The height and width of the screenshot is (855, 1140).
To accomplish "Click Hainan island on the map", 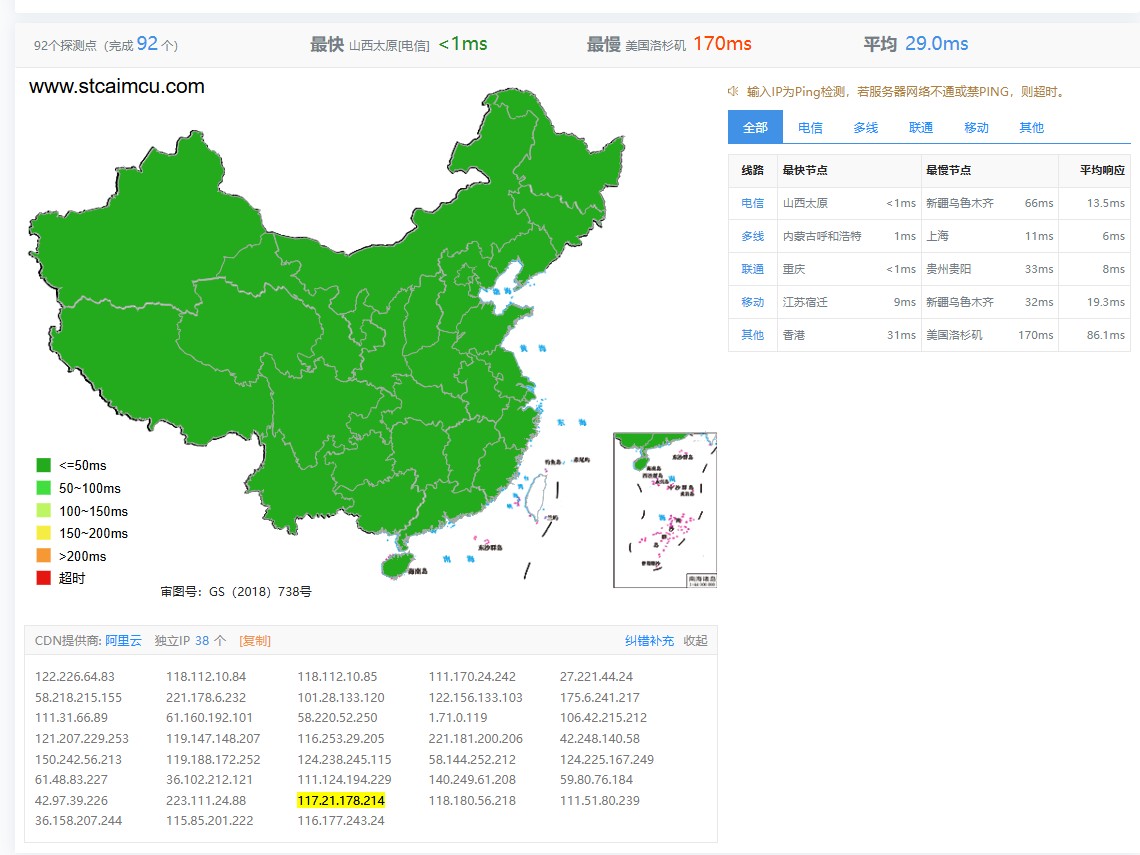I will [x=398, y=565].
